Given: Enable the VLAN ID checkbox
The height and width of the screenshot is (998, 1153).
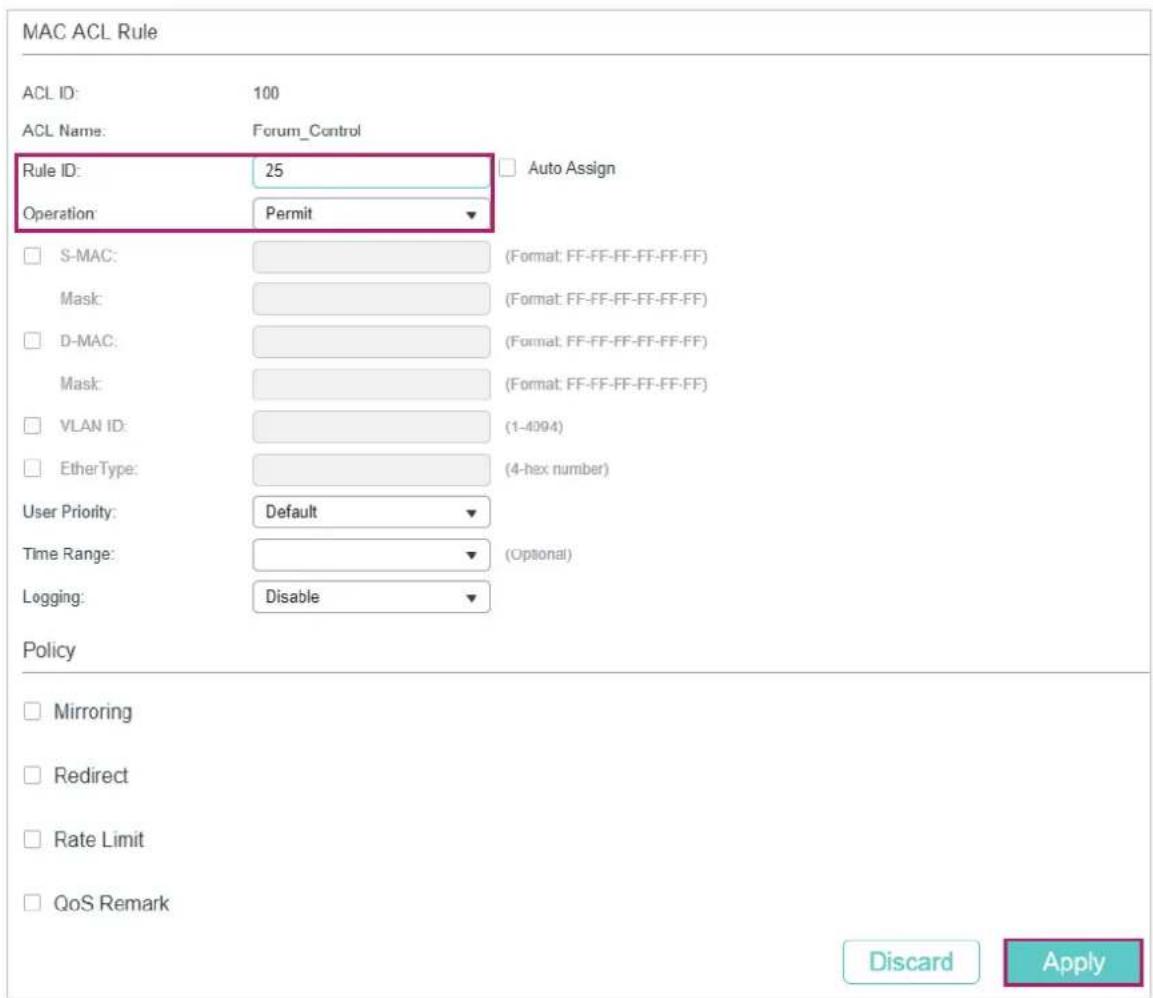Looking at the screenshot, I should pyautogui.click(x=32, y=426).
